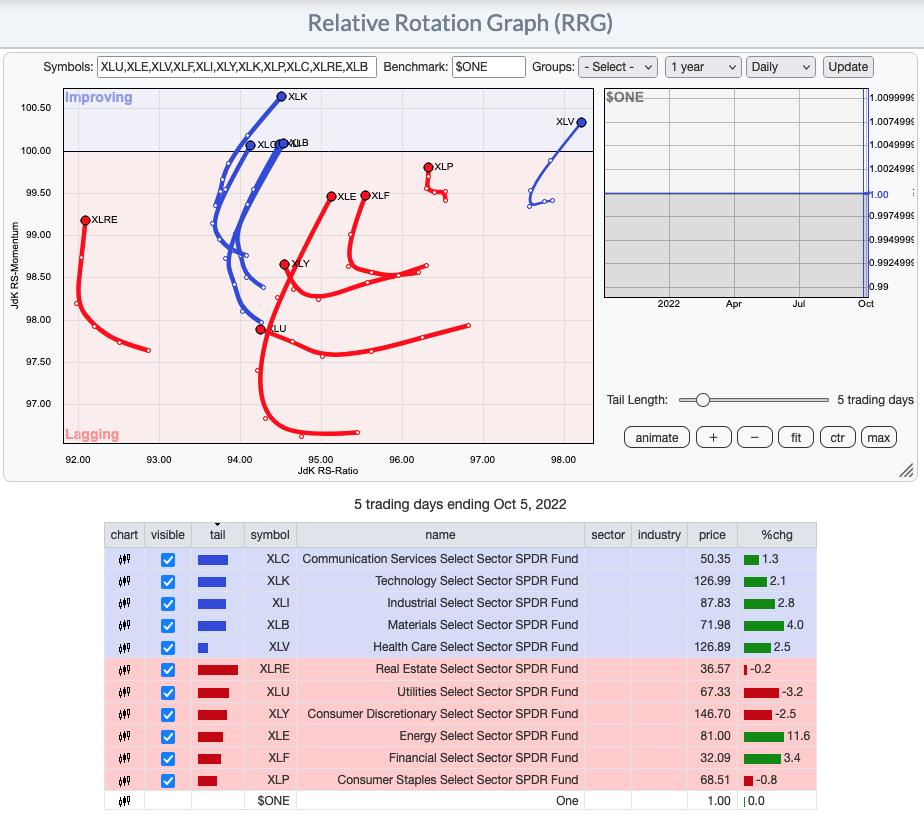Uncheck visibility for XLF
The height and width of the screenshot is (815, 924).
(168, 758)
